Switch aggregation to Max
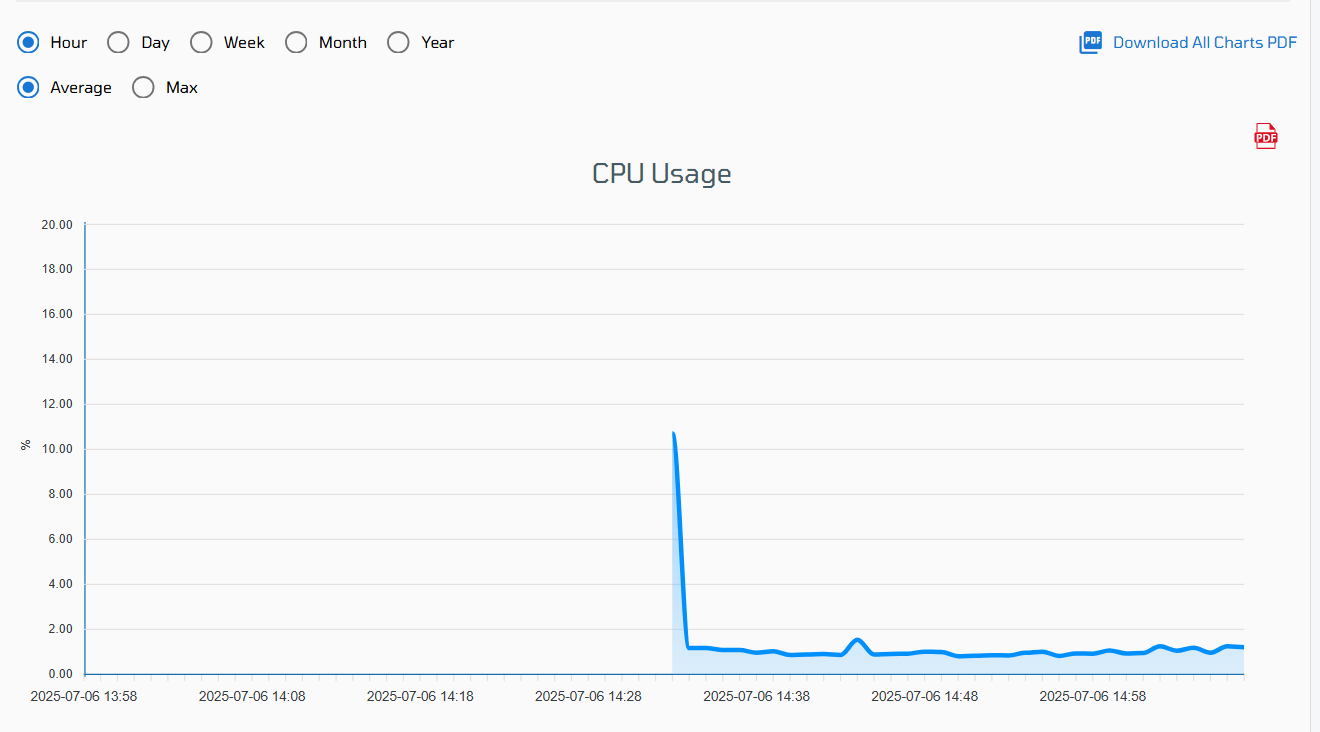Viewport: 1320px width, 732px height. tap(143, 87)
